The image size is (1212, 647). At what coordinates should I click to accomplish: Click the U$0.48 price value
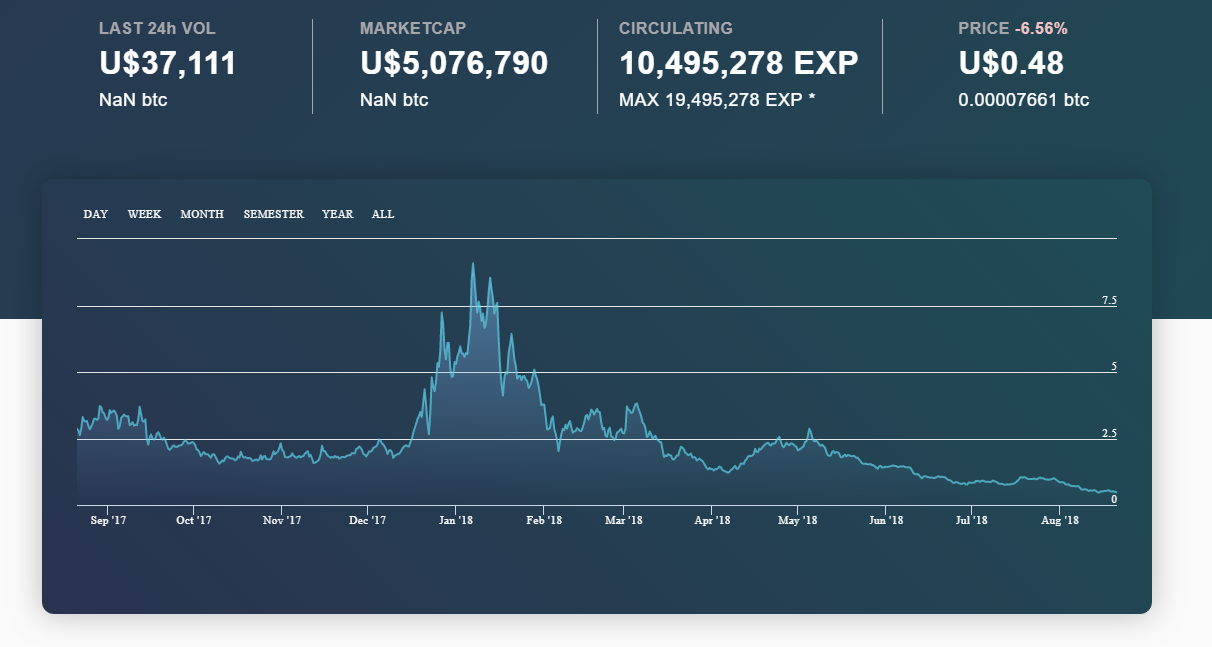1011,63
